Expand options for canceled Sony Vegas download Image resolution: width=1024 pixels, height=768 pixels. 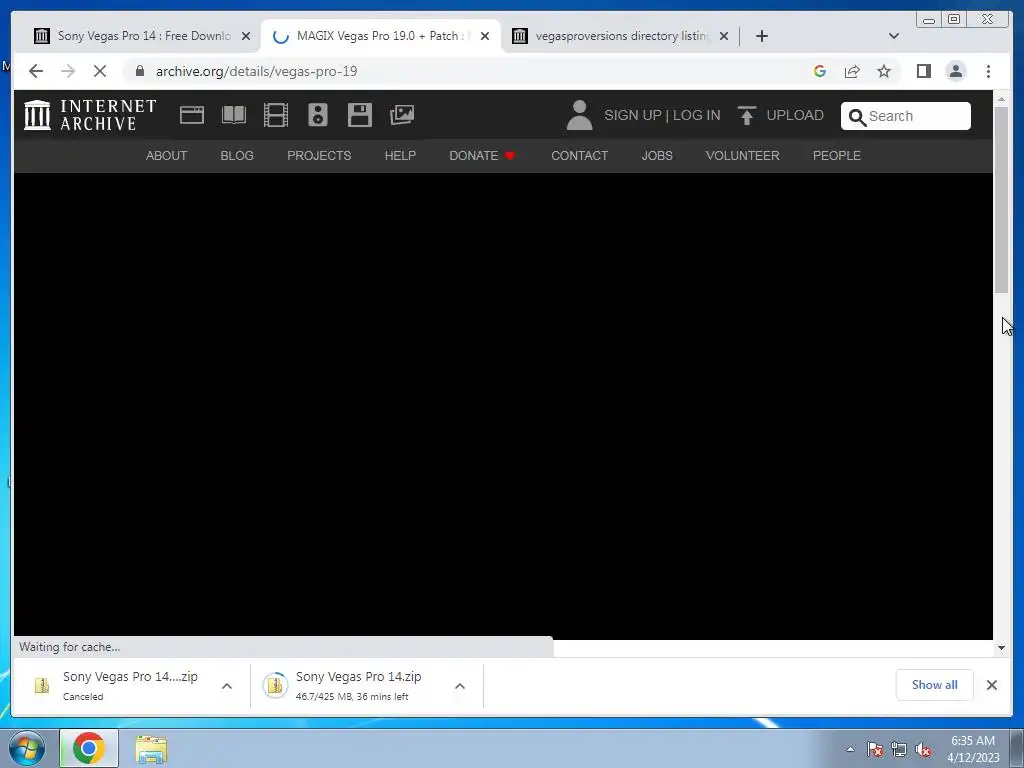[x=227, y=686]
